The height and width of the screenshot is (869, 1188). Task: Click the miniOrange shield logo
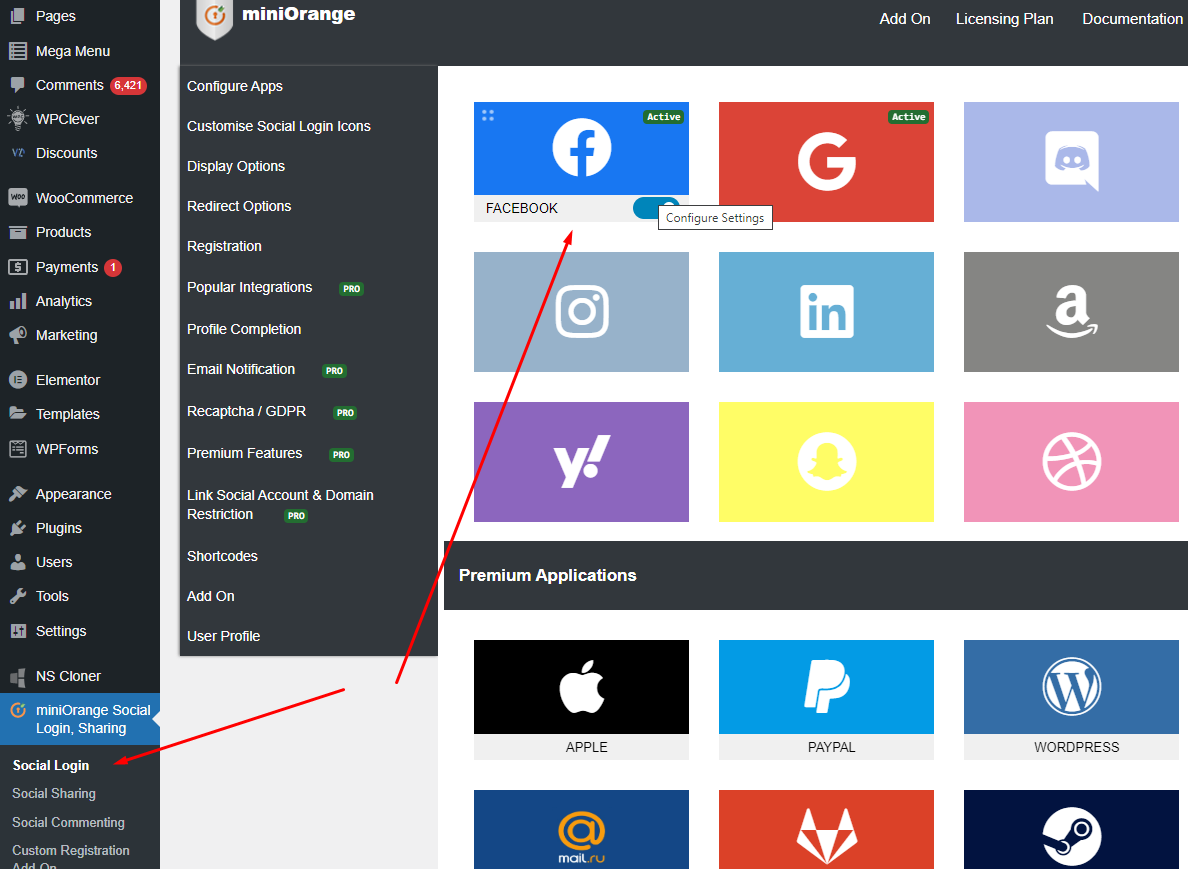214,17
